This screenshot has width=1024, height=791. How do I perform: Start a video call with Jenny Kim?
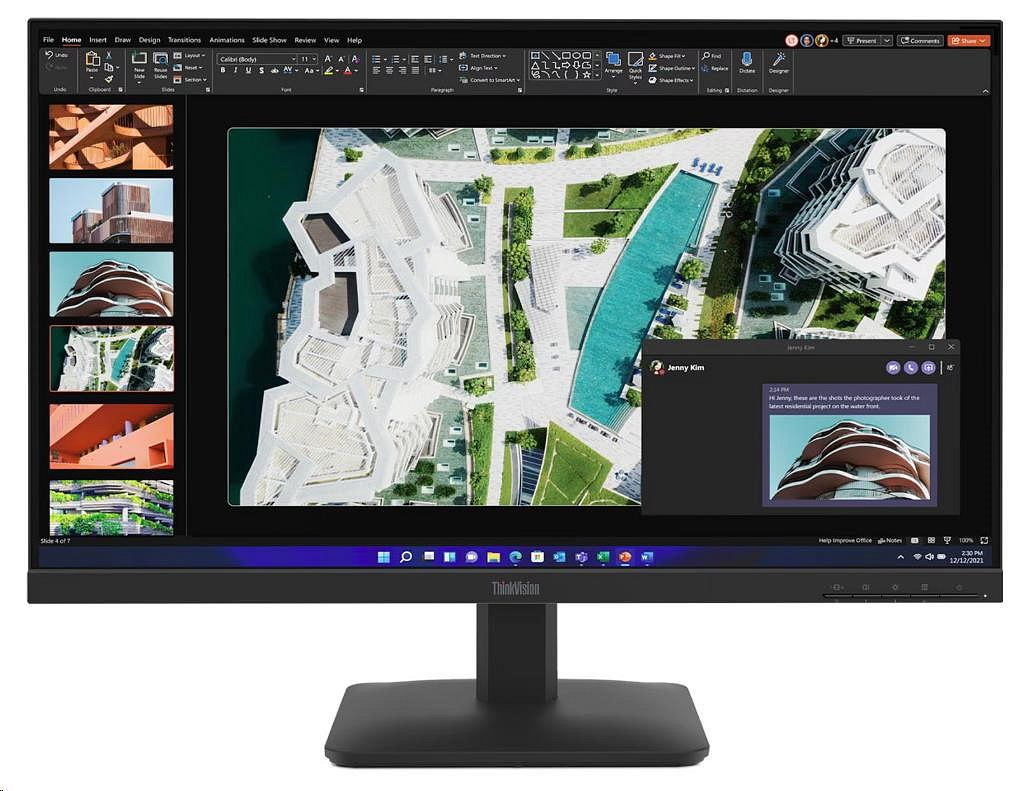tap(892, 367)
